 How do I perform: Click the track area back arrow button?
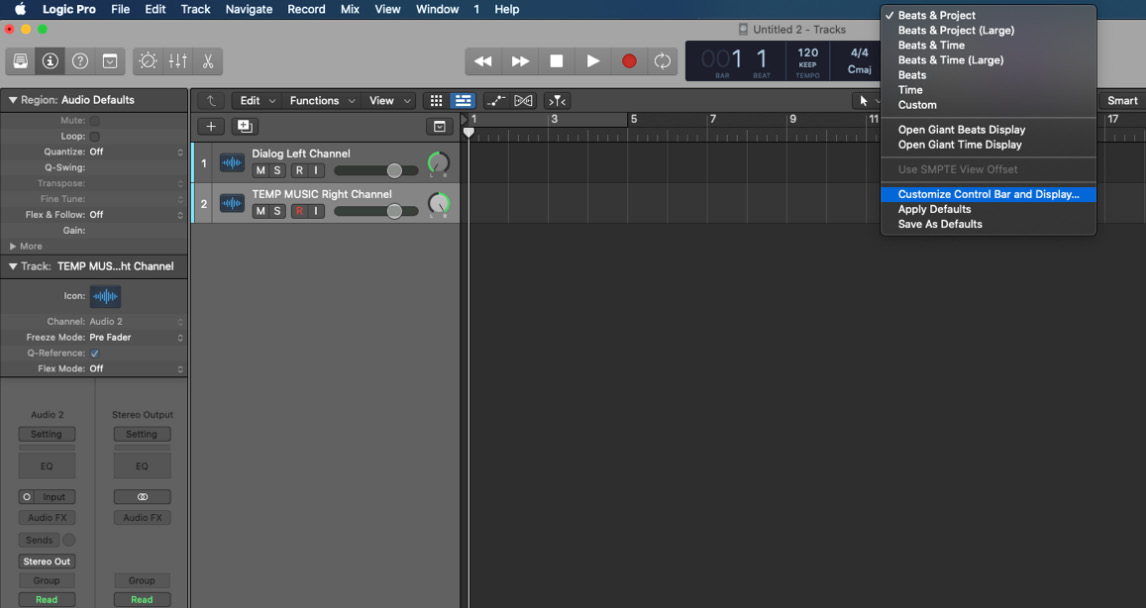[x=210, y=101]
